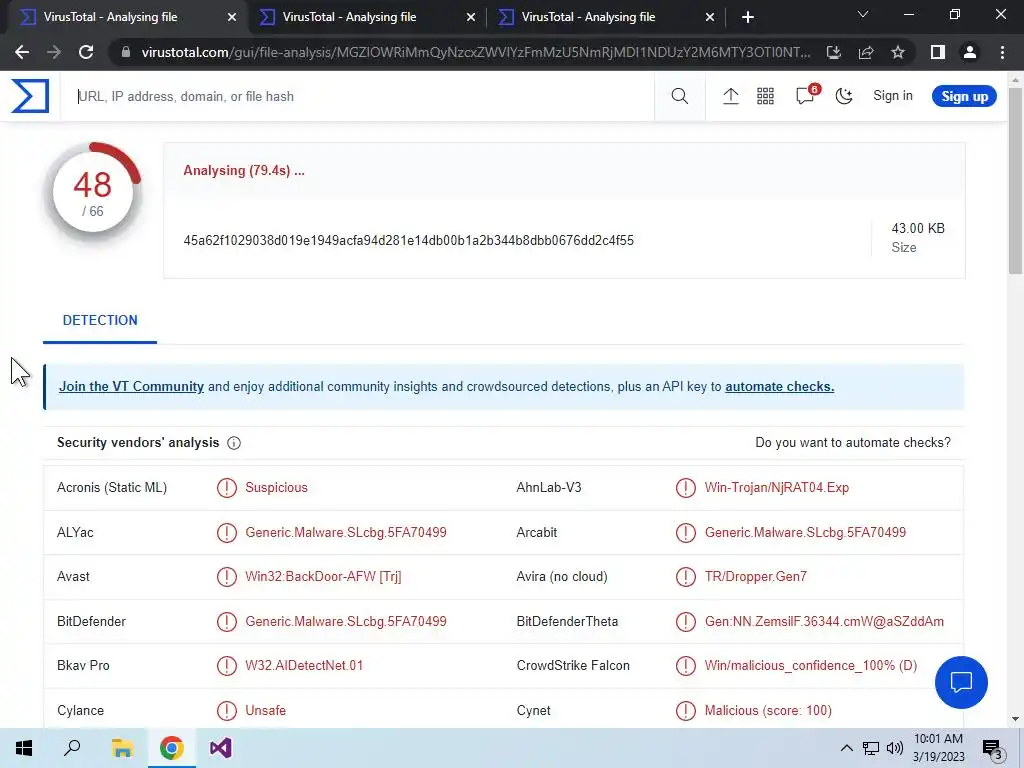Screen dimensions: 1024x768
Task: Click BitDefenderTheta Gen:NN.ZemsilF result
Action: [824, 622]
